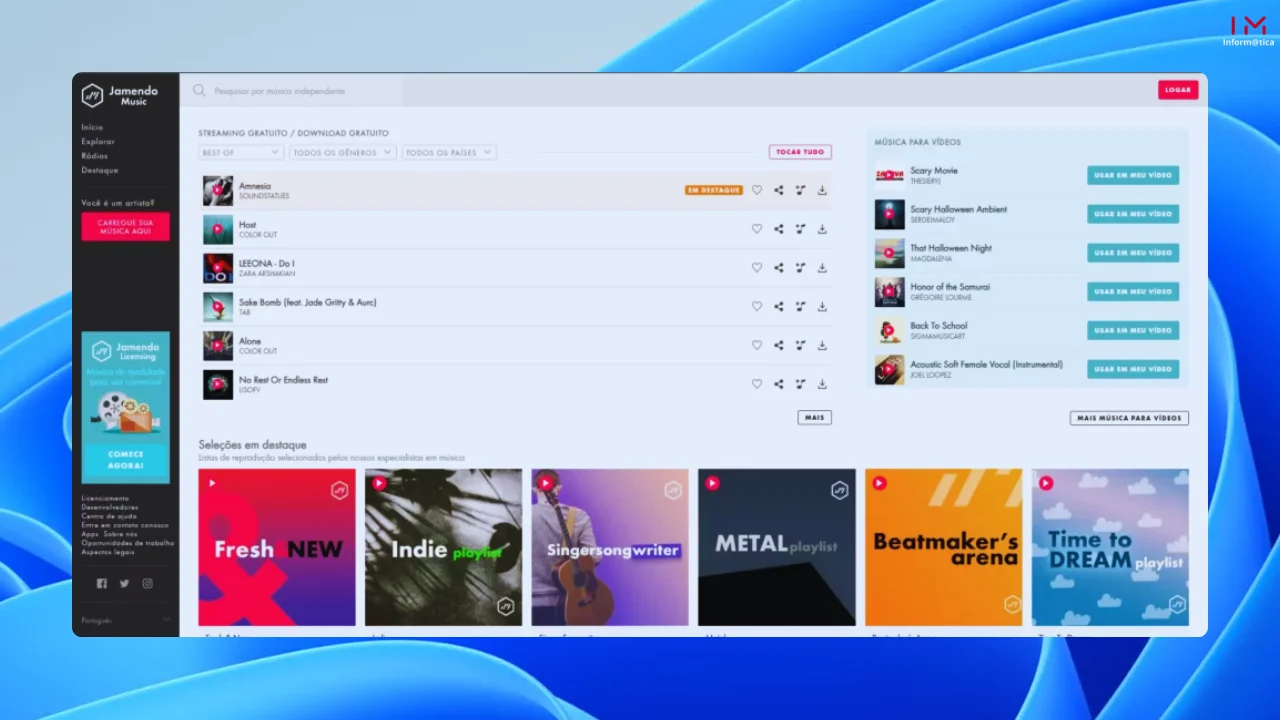Open Rádios in the sidebar

[95, 156]
